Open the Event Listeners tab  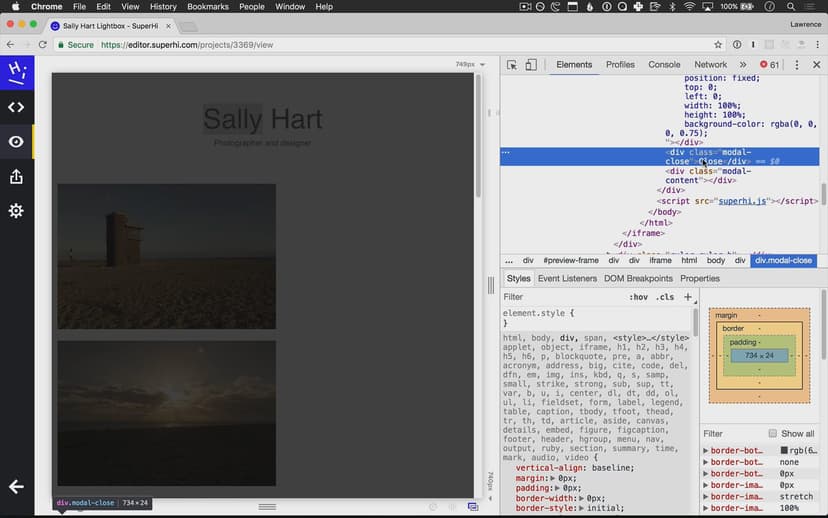coord(566,279)
